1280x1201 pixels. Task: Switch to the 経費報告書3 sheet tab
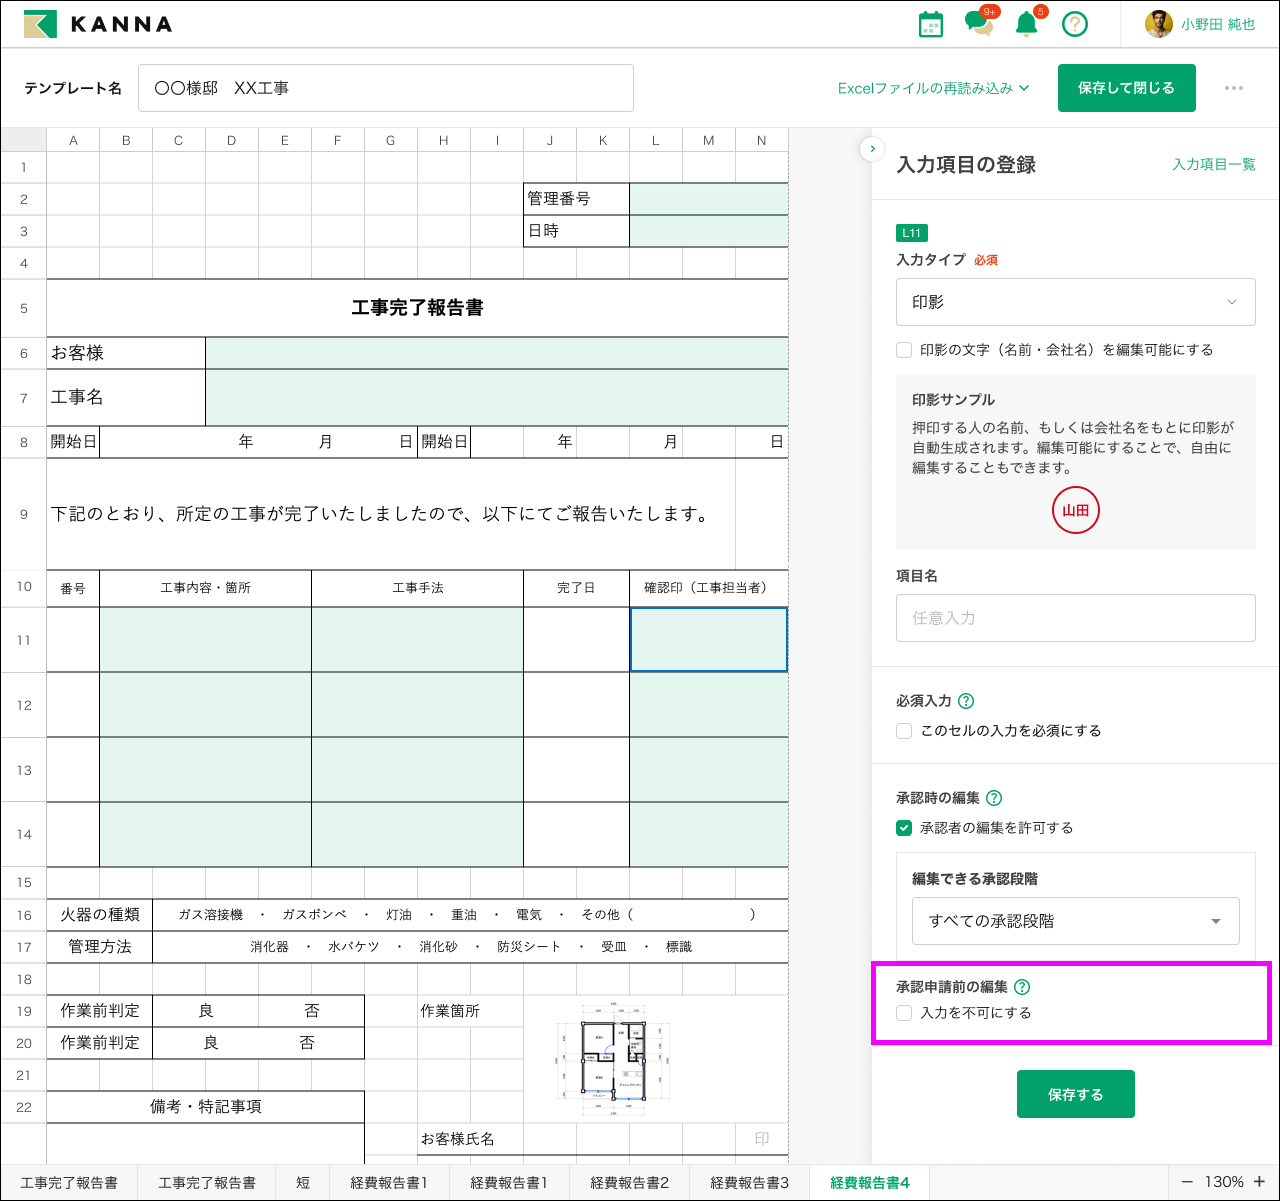tap(749, 1182)
